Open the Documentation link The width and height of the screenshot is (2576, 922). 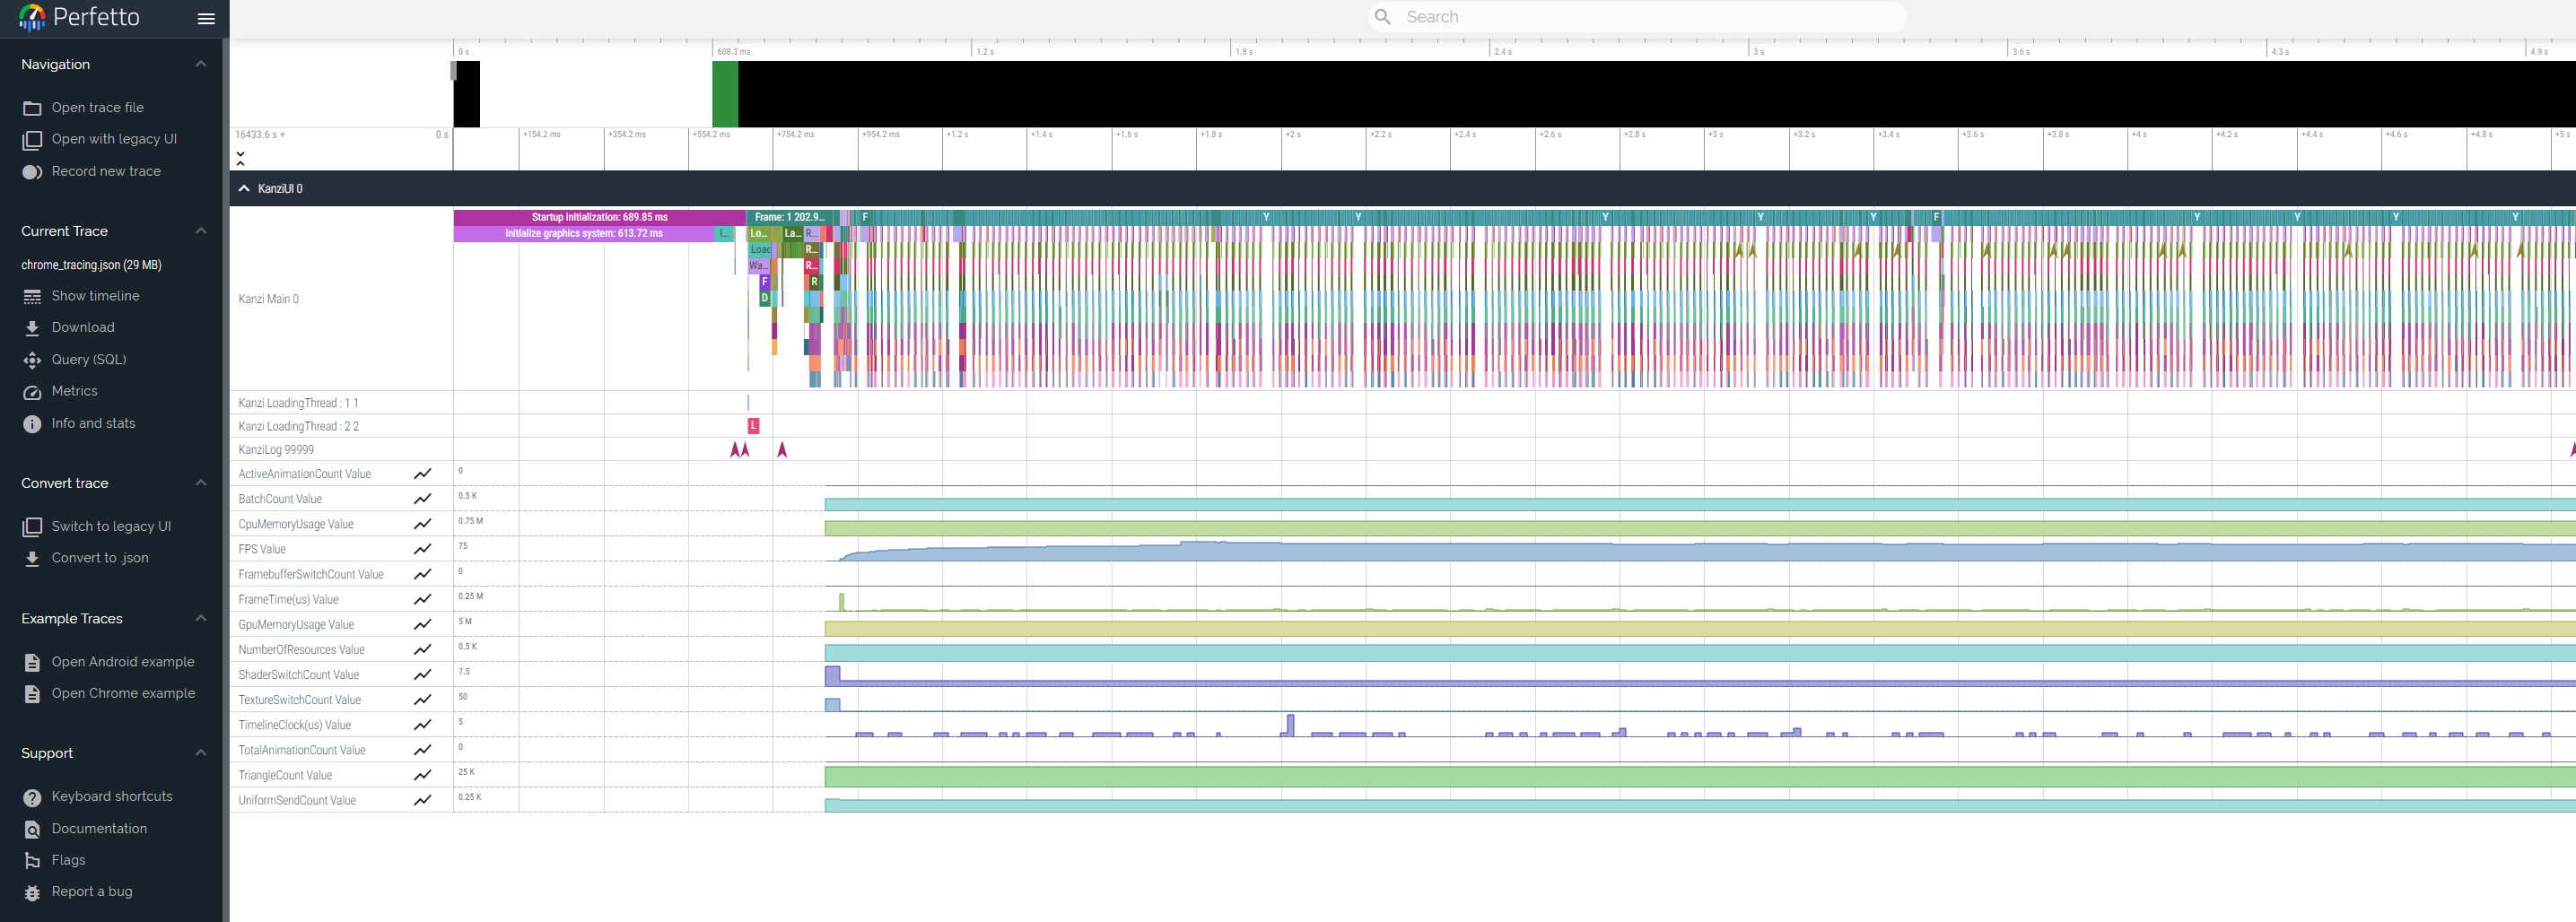(99, 829)
